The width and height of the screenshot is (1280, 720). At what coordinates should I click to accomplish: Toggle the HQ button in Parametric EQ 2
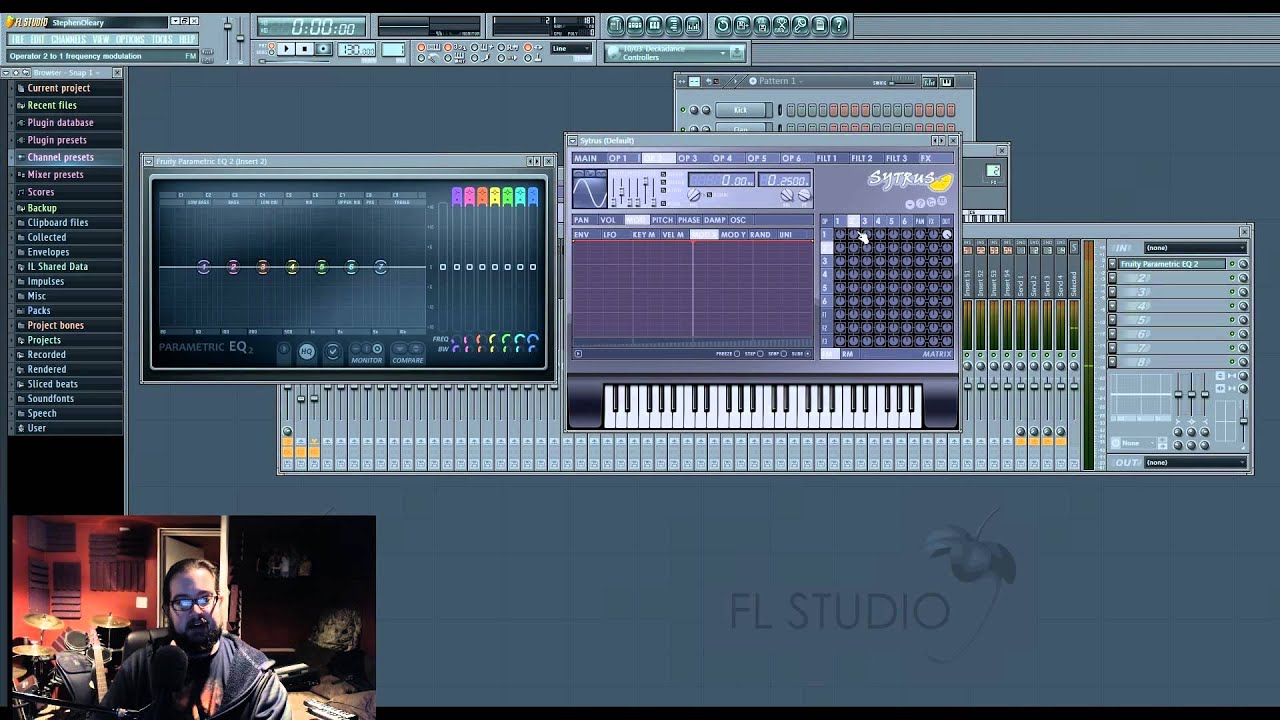pyautogui.click(x=307, y=351)
